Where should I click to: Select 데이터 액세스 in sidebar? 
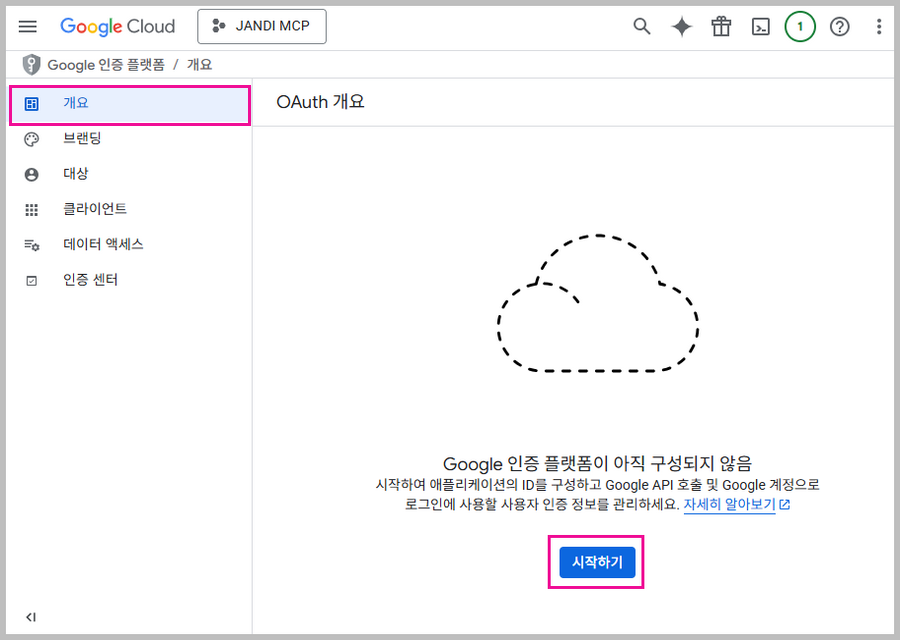click(103, 245)
